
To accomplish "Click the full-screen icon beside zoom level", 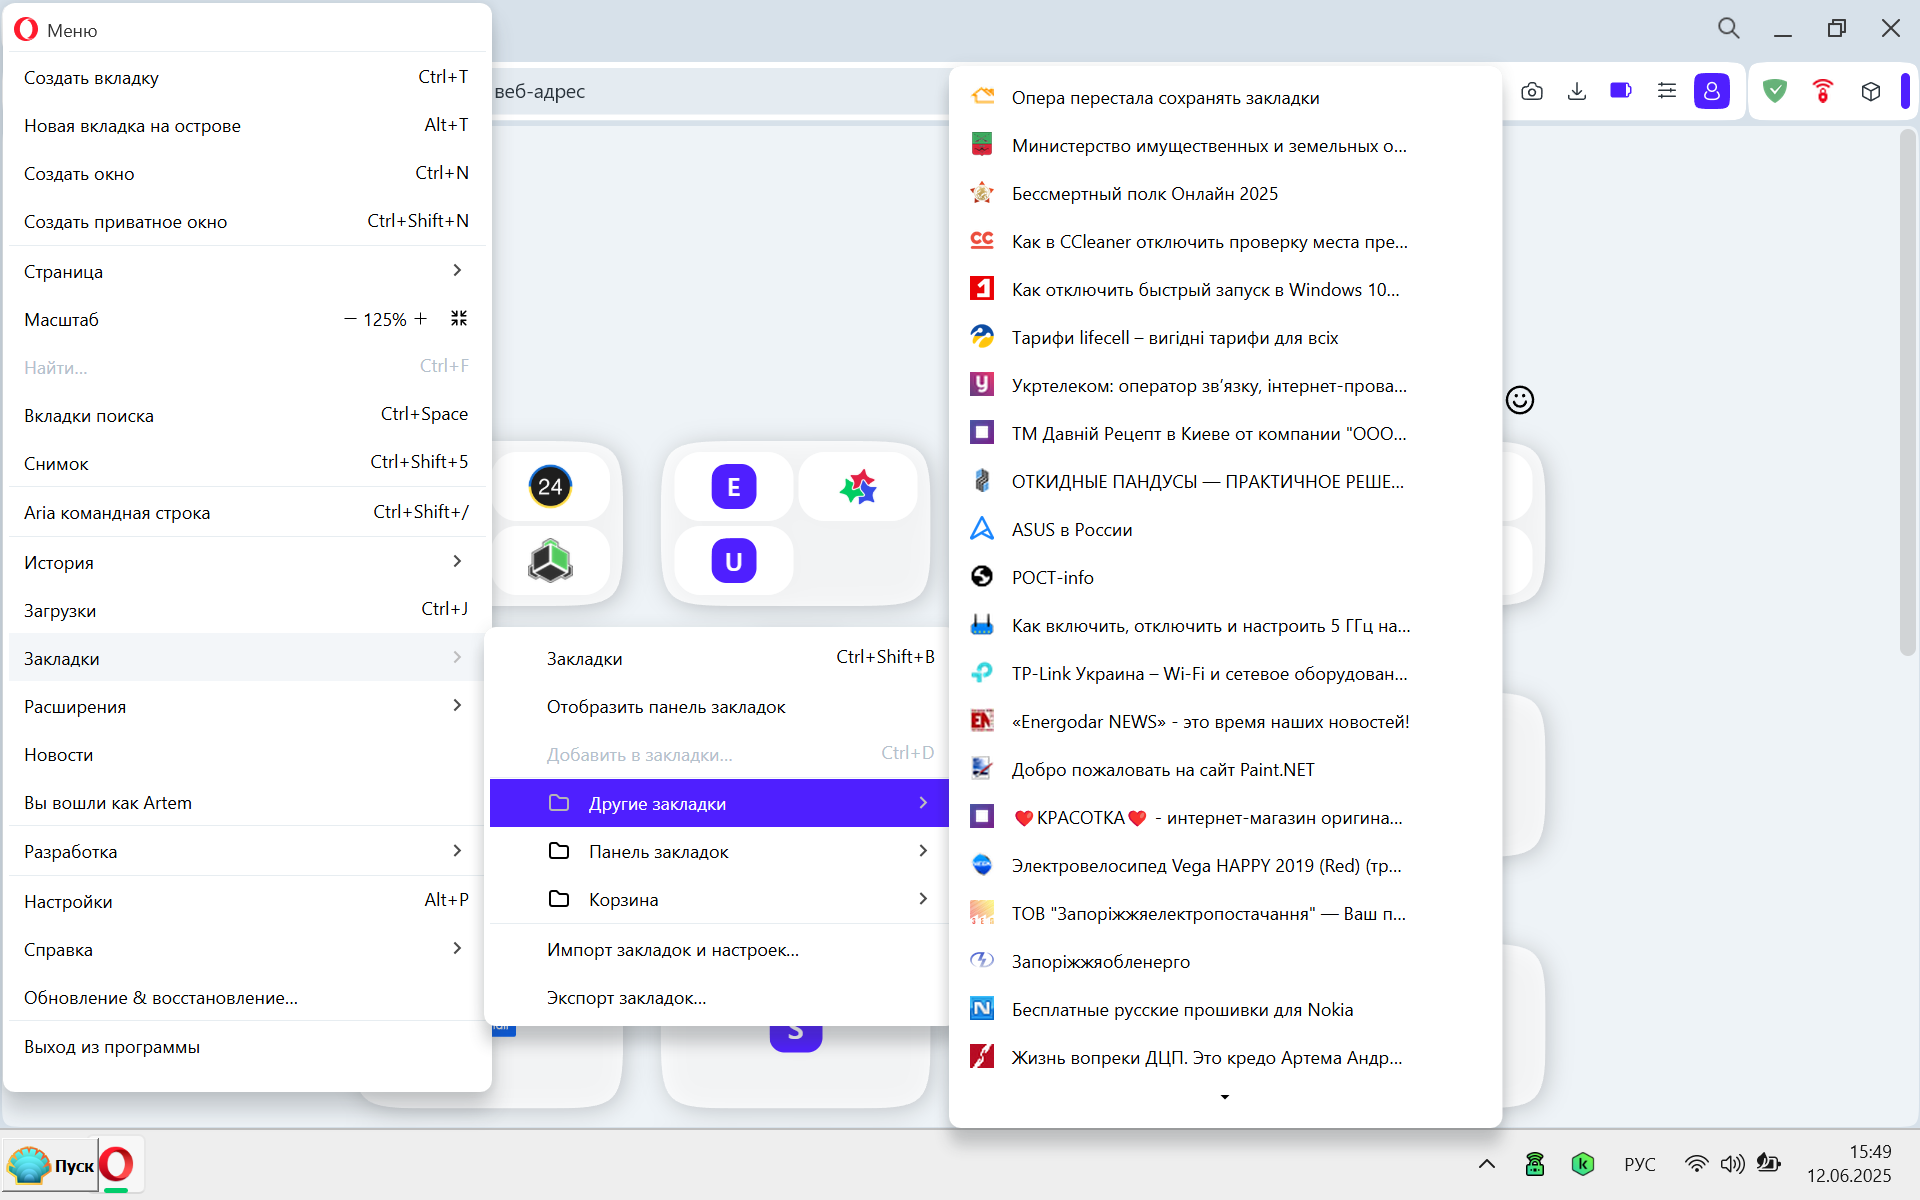I will pos(459,318).
